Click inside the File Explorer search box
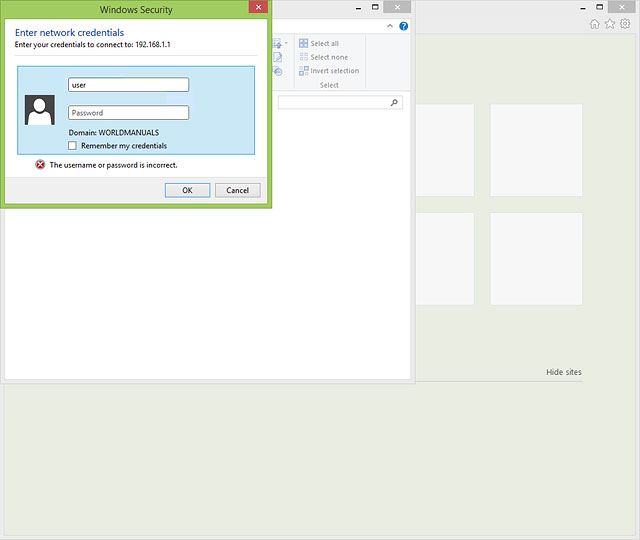 point(340,102)
